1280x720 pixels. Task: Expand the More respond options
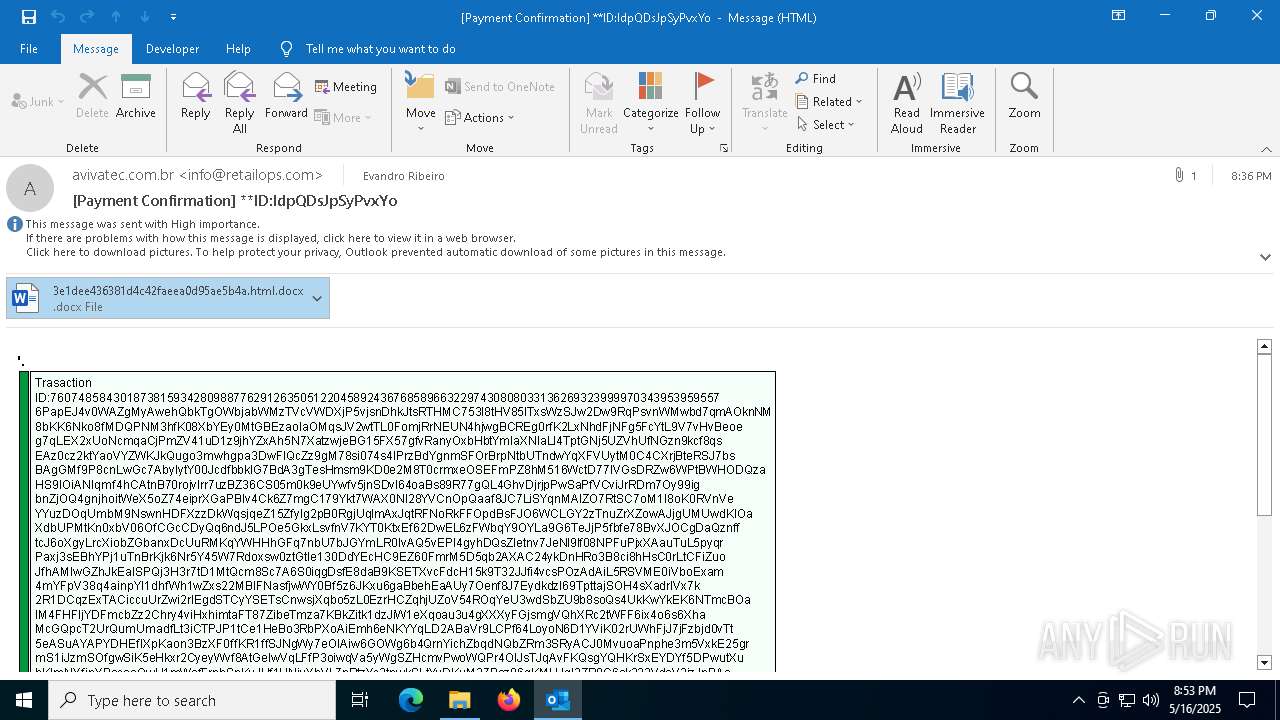(x=343, y=117)
